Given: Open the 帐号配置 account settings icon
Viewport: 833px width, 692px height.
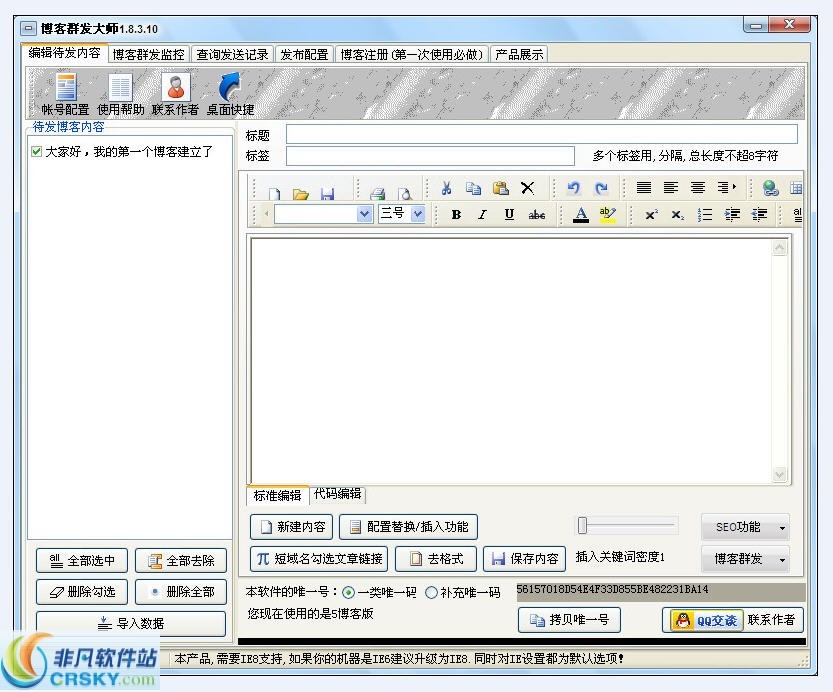Looking at the screenshot, I should [x=65, y=93].
